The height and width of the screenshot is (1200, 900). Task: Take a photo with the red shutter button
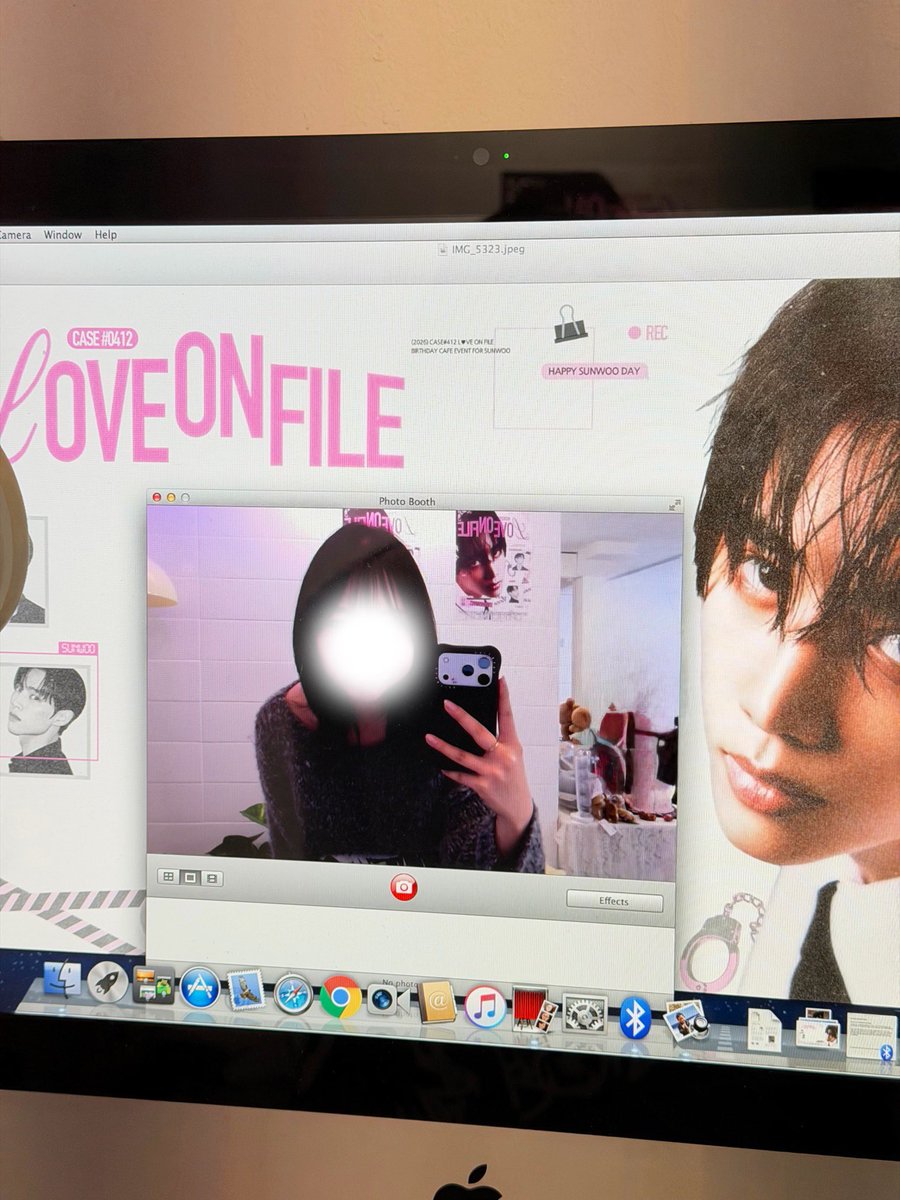point(403,886)
